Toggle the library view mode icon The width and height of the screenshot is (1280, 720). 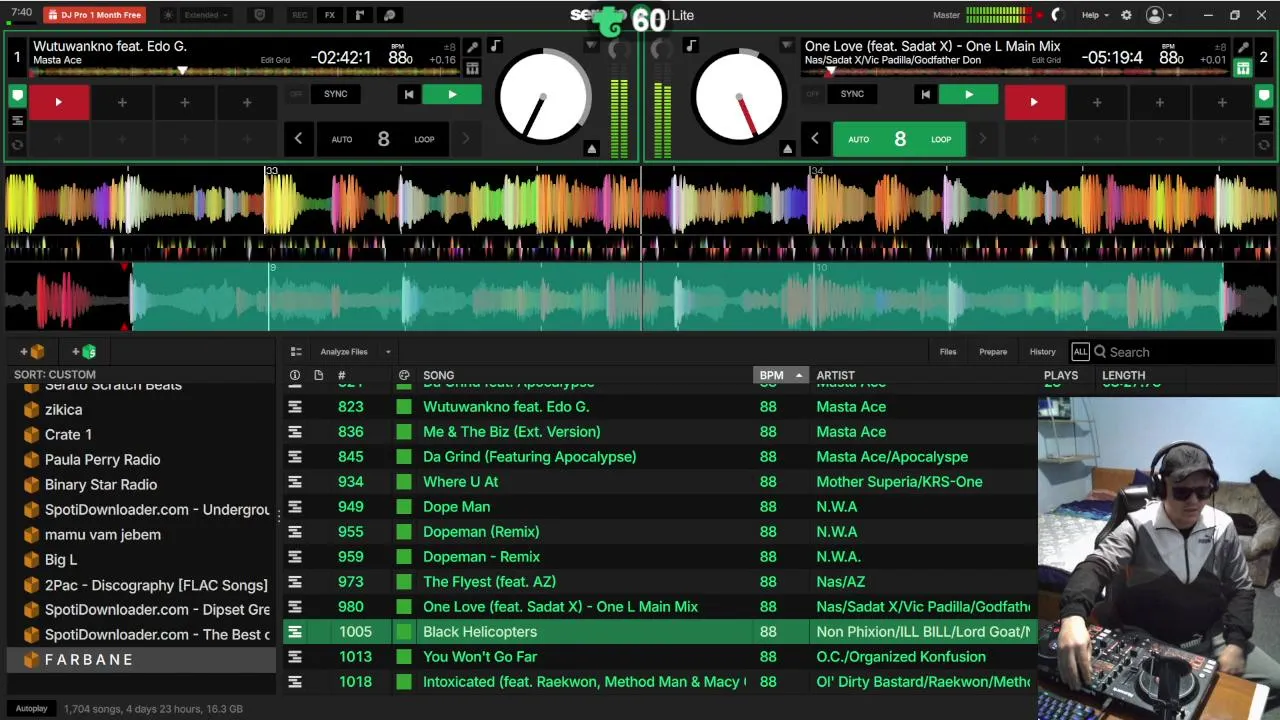coord(296,352)
